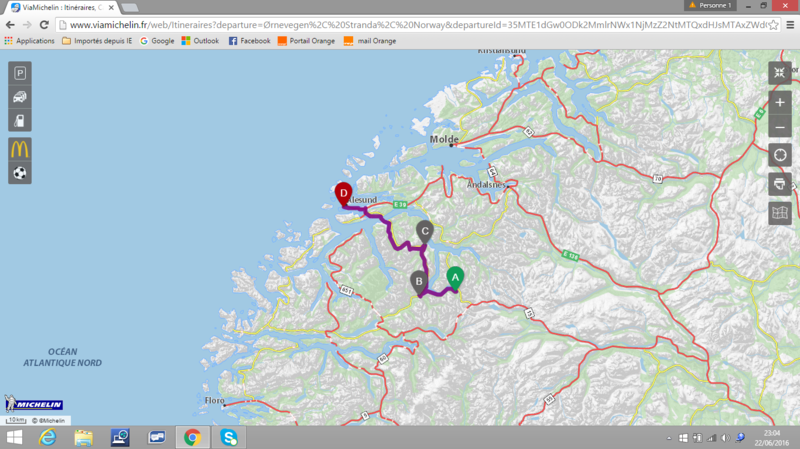The image size is (800, 449).
Task: Close the ViaMichelin tab
Action: coord(111,8)
